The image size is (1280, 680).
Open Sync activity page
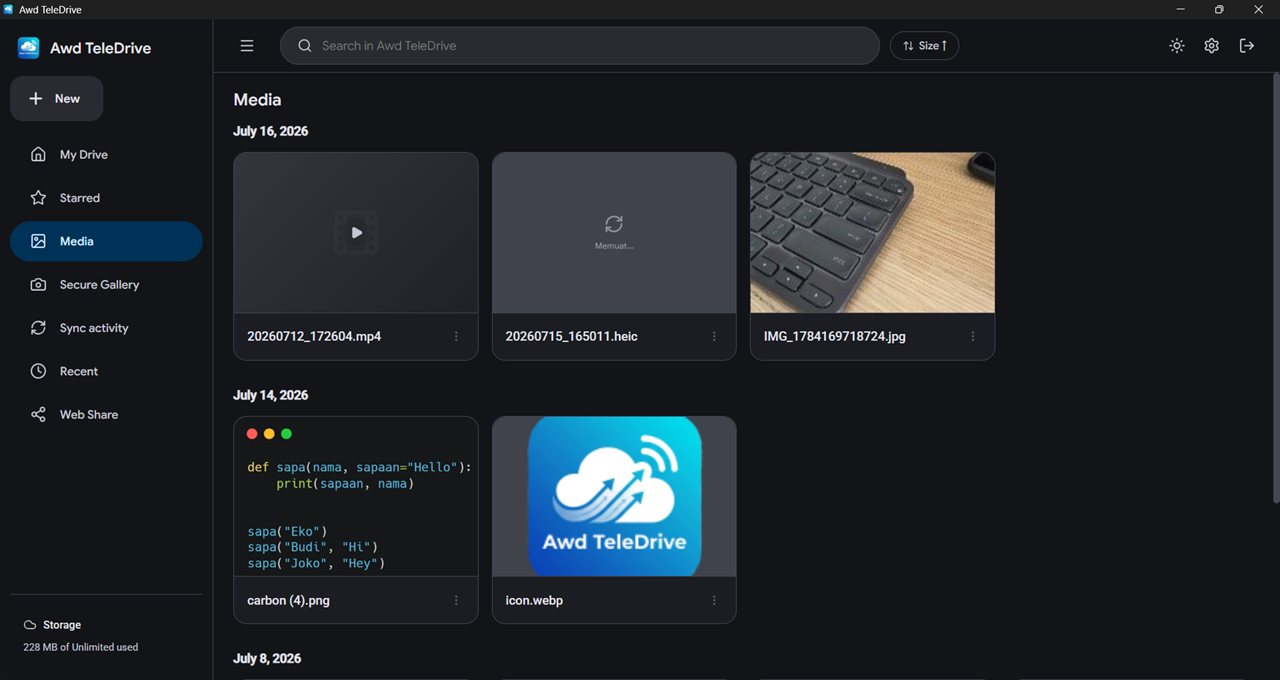pos(106,328)
